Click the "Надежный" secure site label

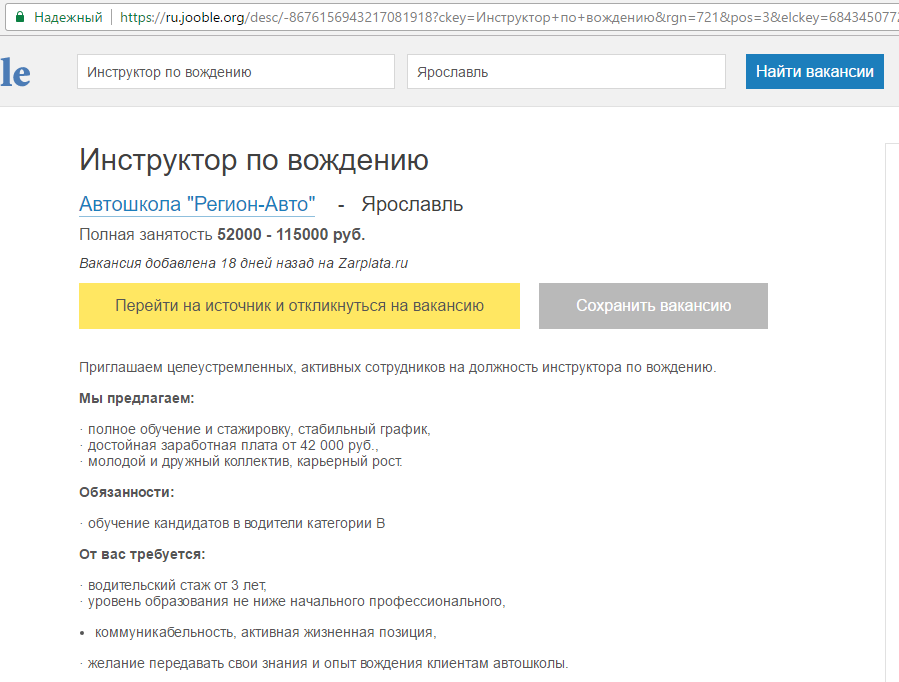(x=68, y=17)
